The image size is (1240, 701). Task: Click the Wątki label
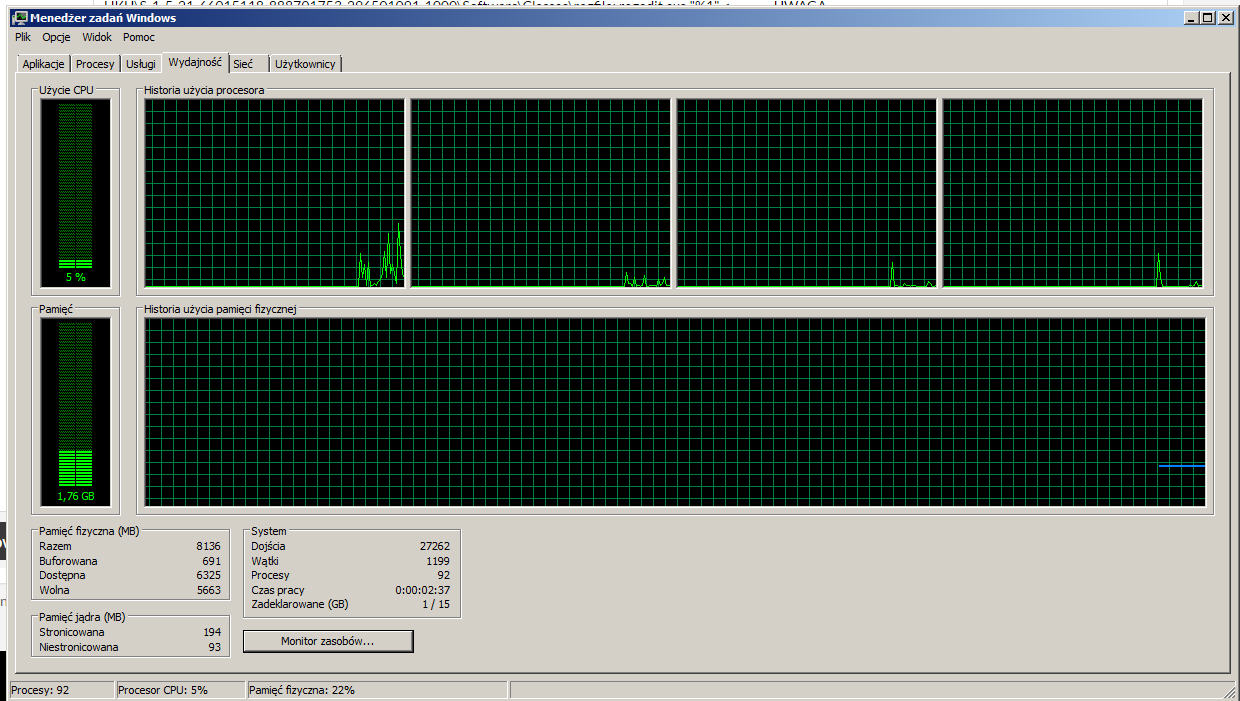(265, 561)
